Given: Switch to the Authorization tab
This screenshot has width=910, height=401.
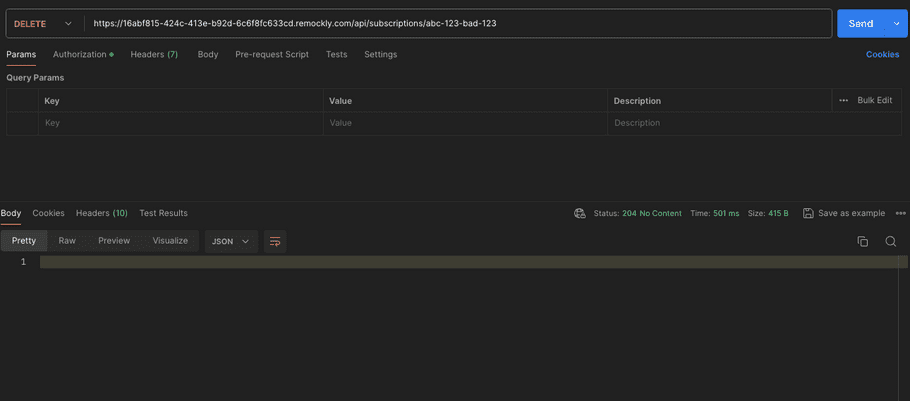Looking at the screenshot, I should tap(82, 54).
